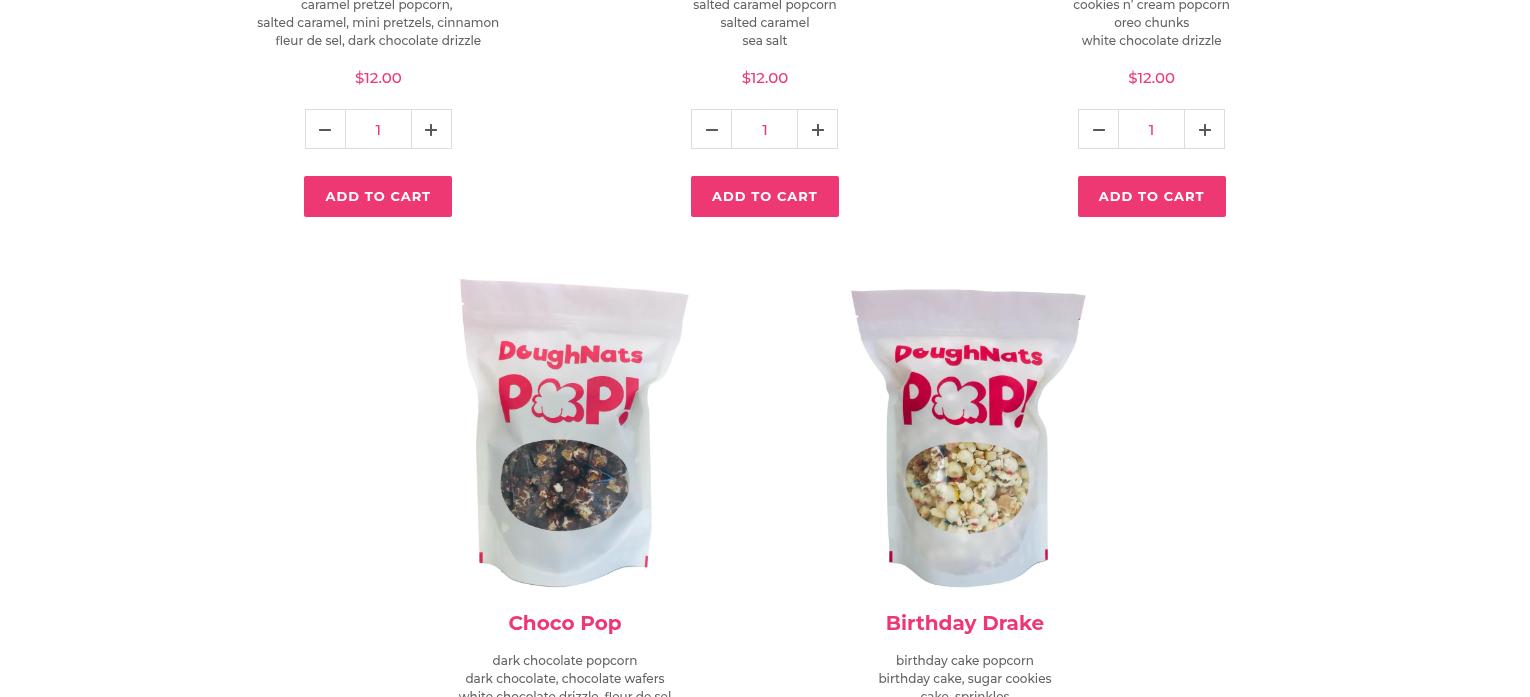Viewport: 1530px width, 697px height.
Task: Add caramel pretzel popcorn to cart
Action: click(378, 196)
